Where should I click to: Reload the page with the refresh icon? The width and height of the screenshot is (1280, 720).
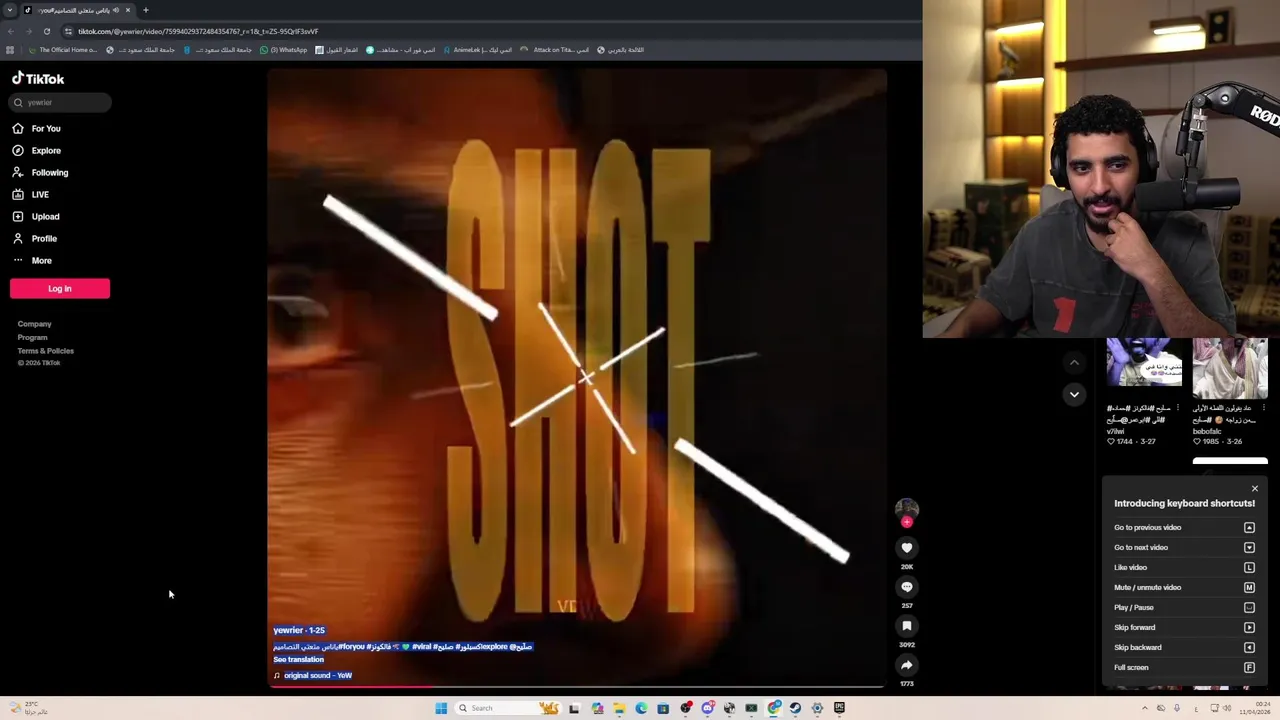coord(46,31)
